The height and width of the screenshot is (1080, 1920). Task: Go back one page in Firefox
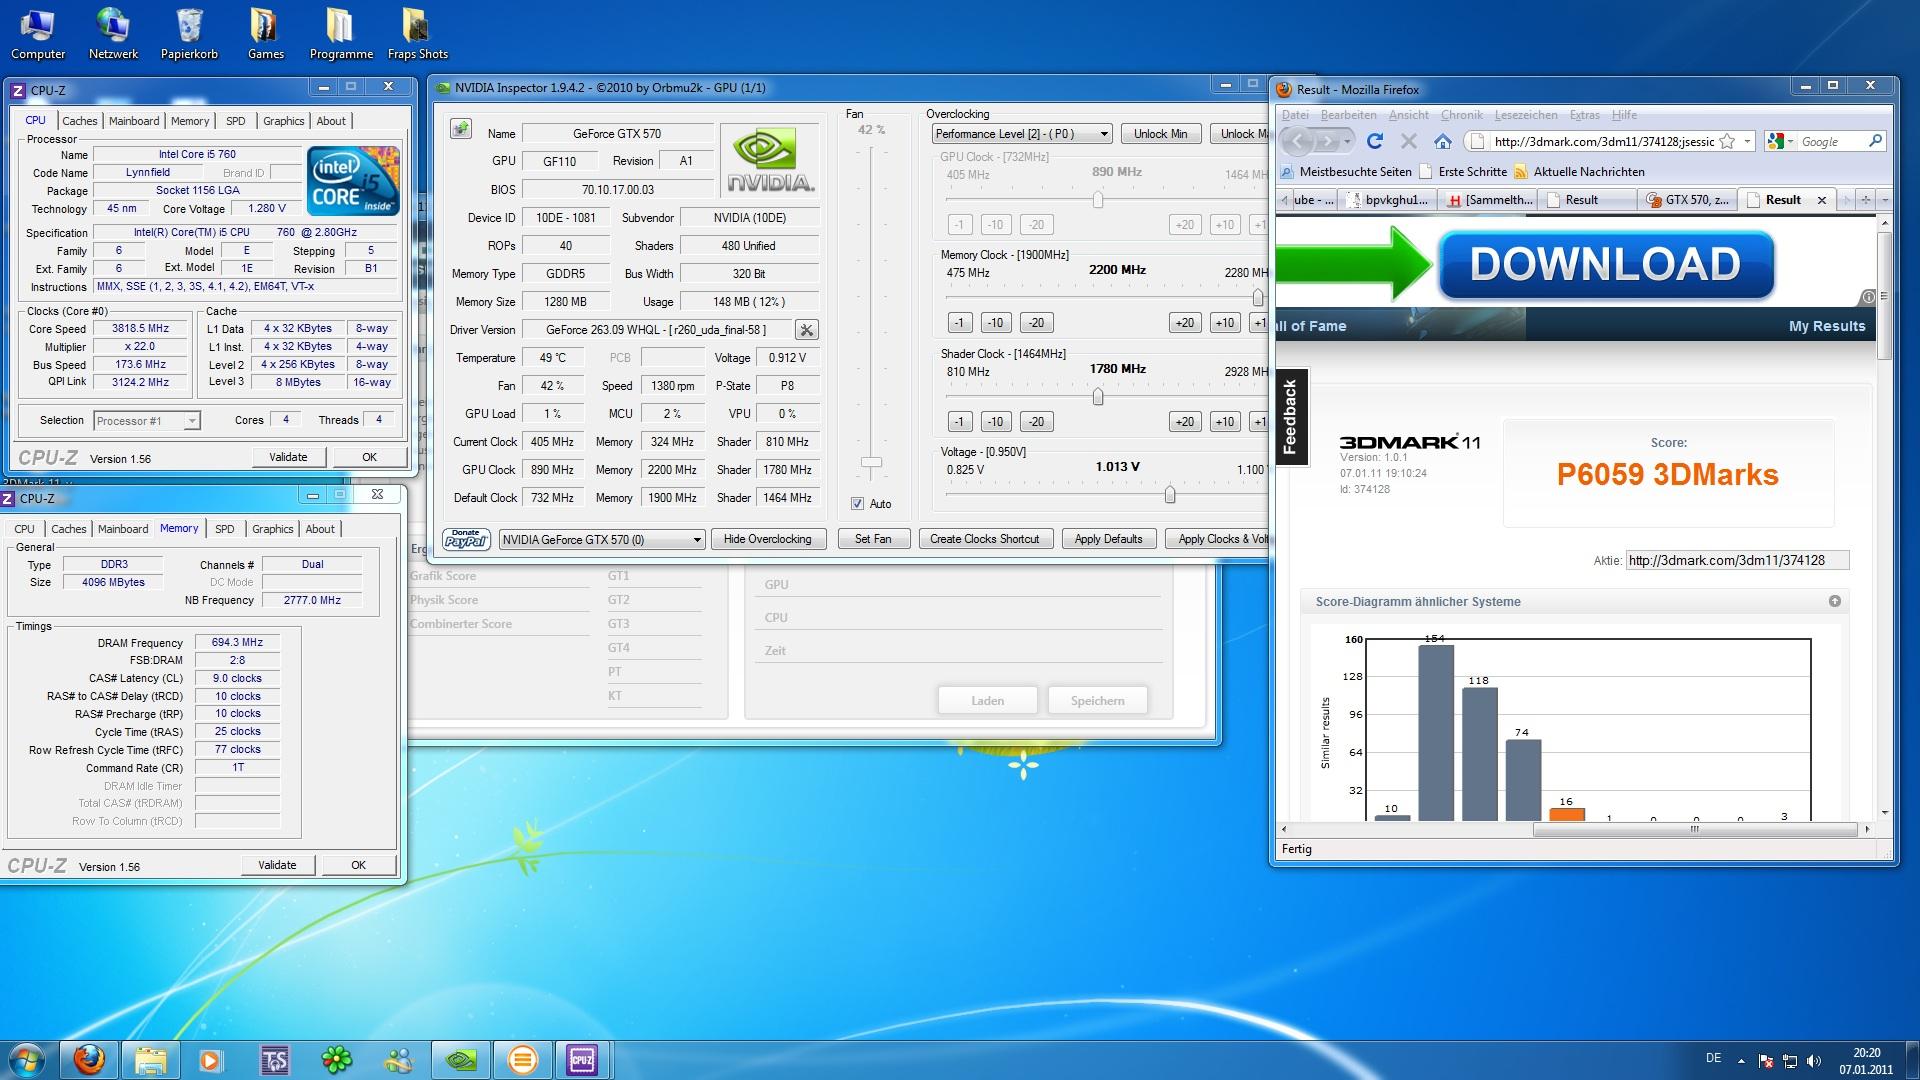click(x=1297, y=141)
